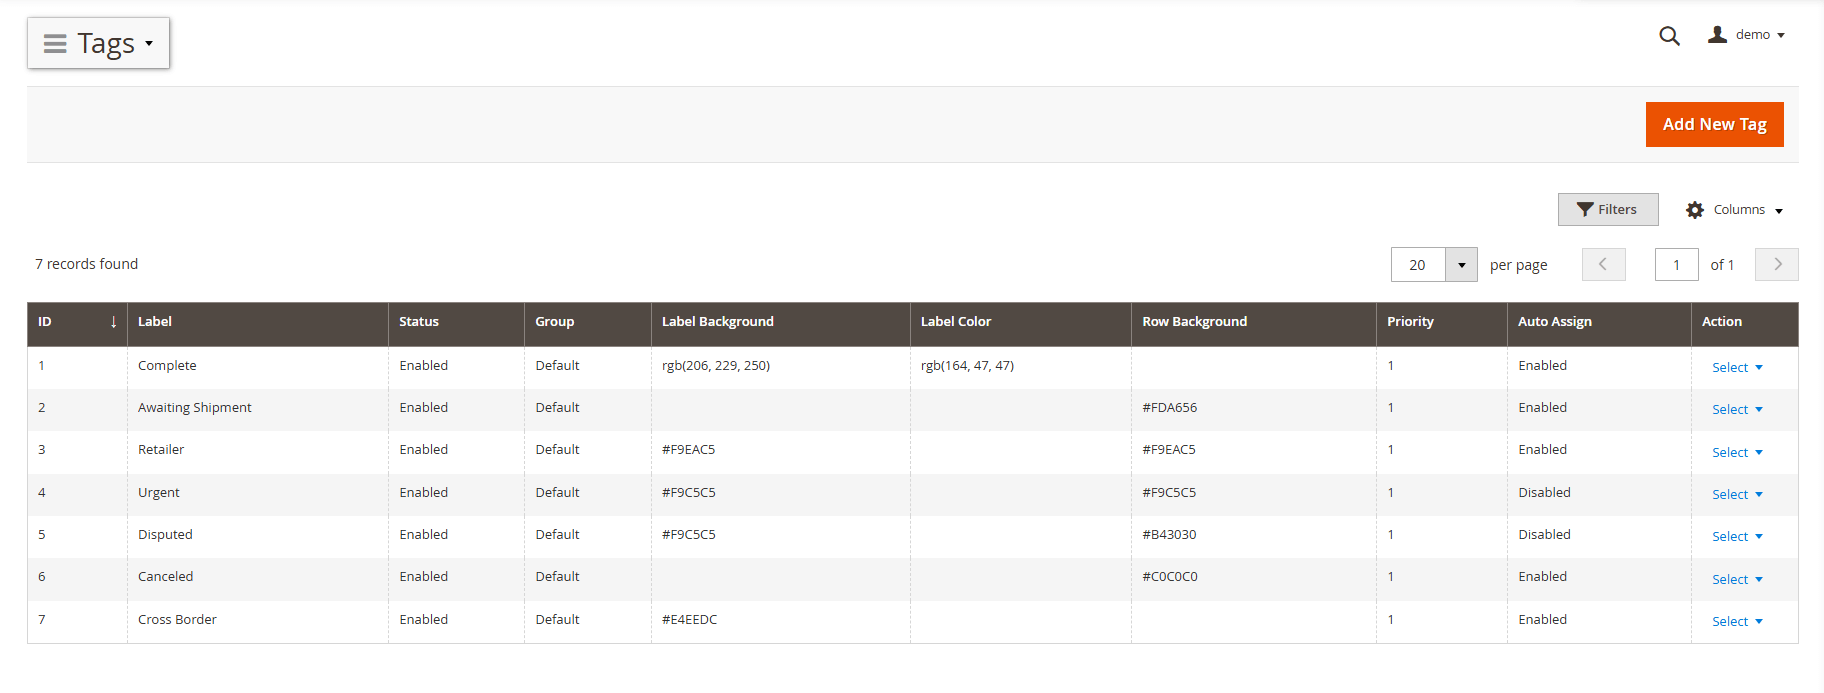The image size is (1824, 693).
Task: Open the Filters funnel button
Action: coord(1607,209)
